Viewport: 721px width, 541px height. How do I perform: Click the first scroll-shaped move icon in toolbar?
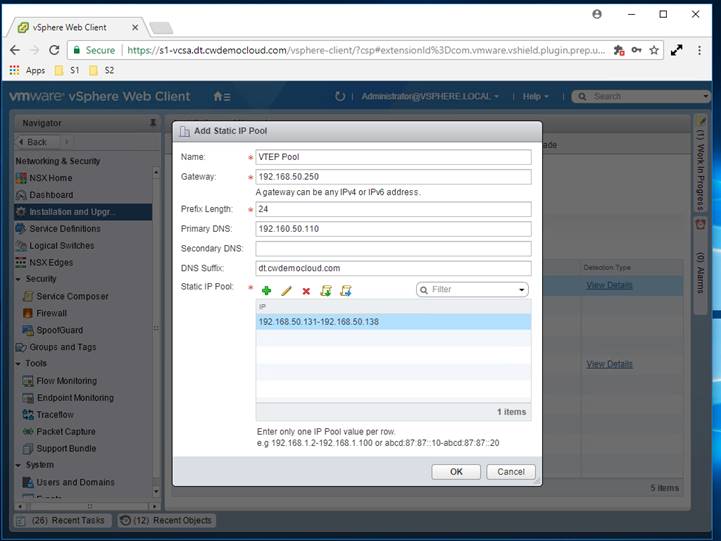(326, 290)
